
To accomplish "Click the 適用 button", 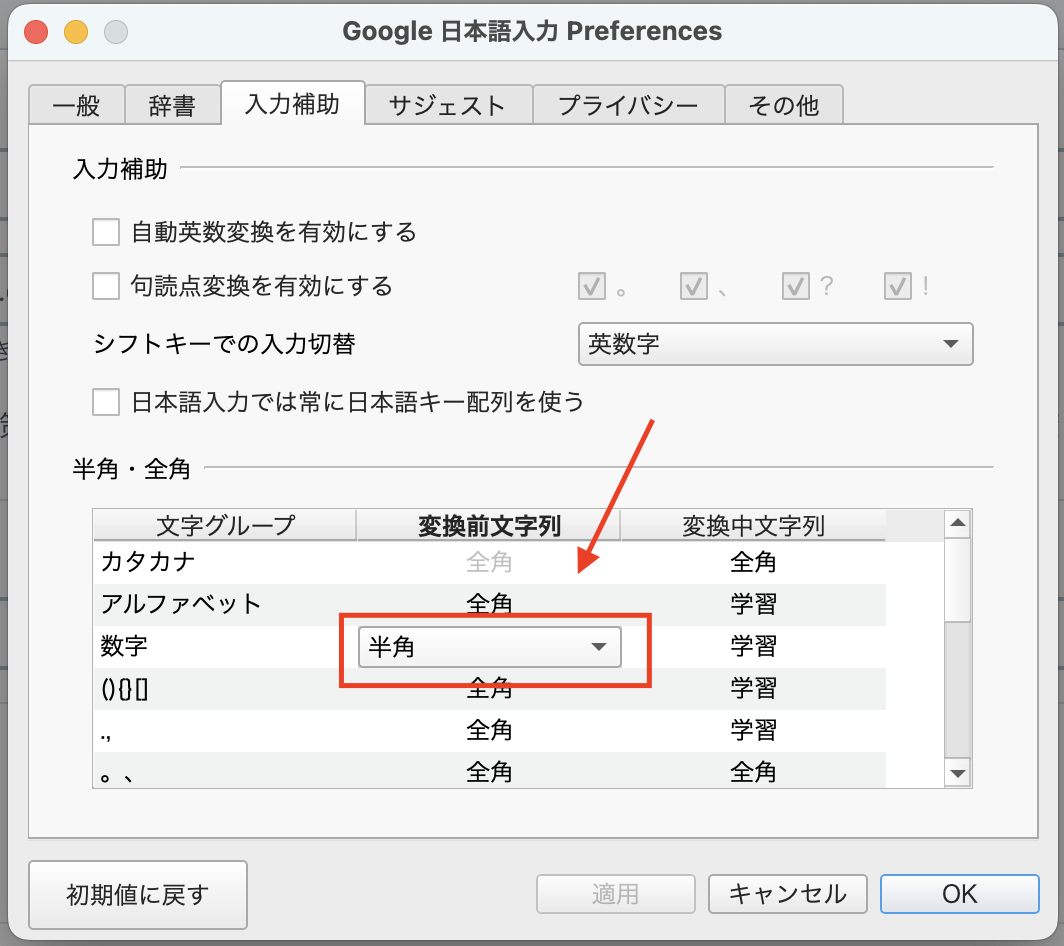I will tap(615, 894).
